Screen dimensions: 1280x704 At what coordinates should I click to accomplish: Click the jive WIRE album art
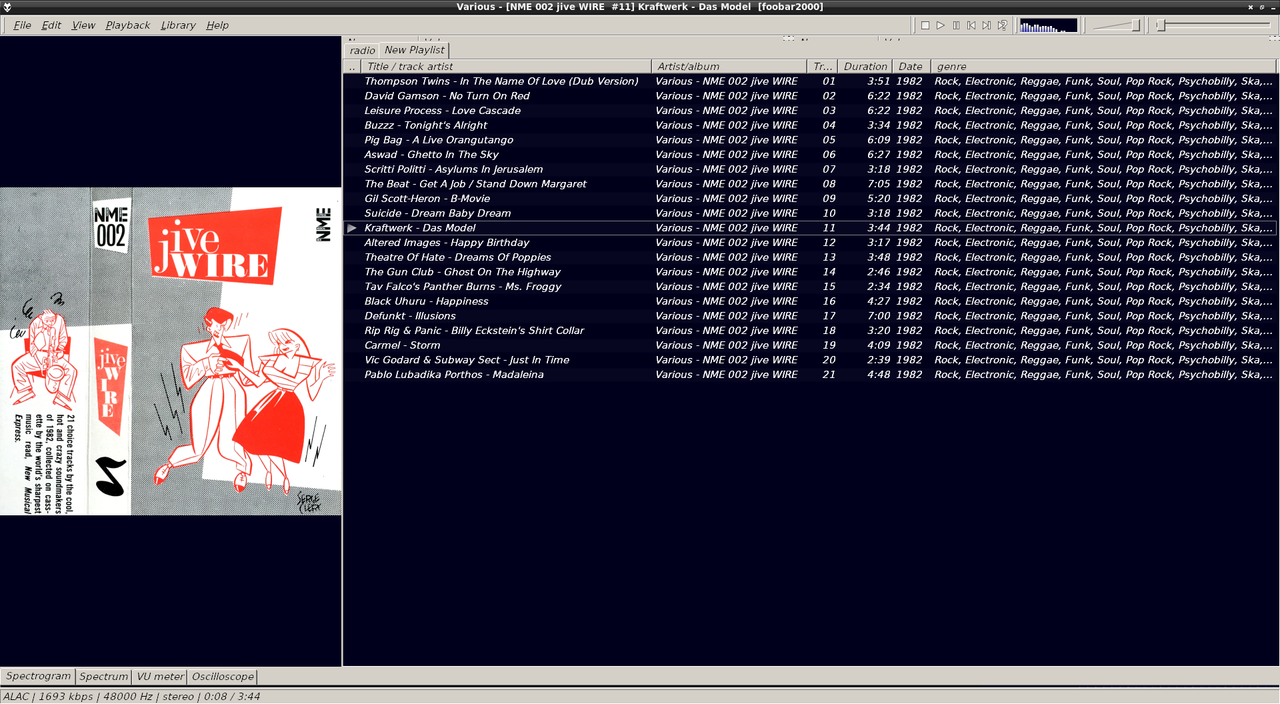coord(171,351)
